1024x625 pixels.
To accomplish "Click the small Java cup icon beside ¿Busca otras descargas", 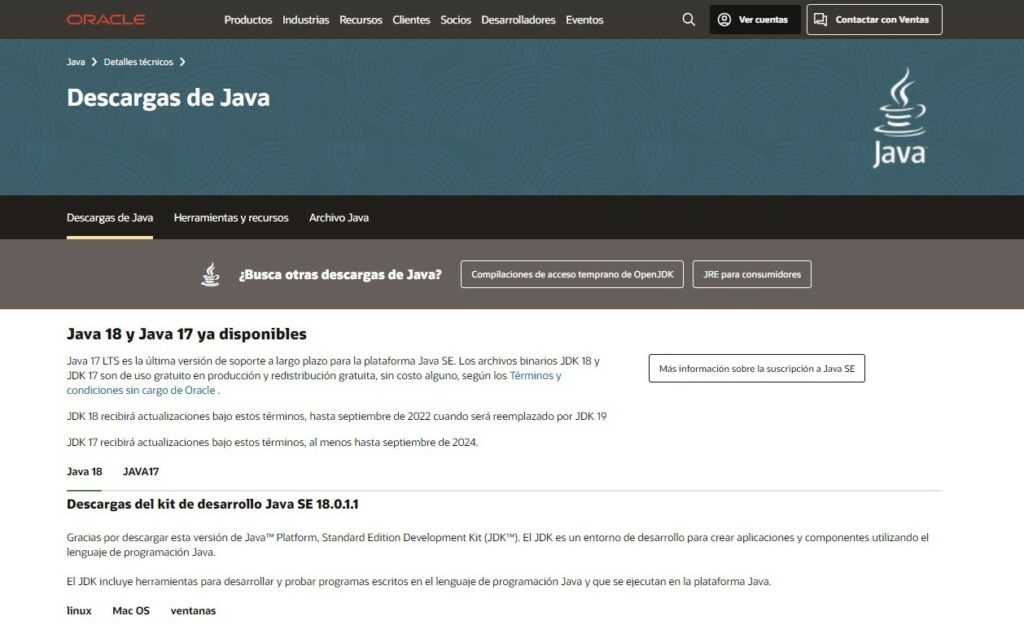I will point(210,274).
